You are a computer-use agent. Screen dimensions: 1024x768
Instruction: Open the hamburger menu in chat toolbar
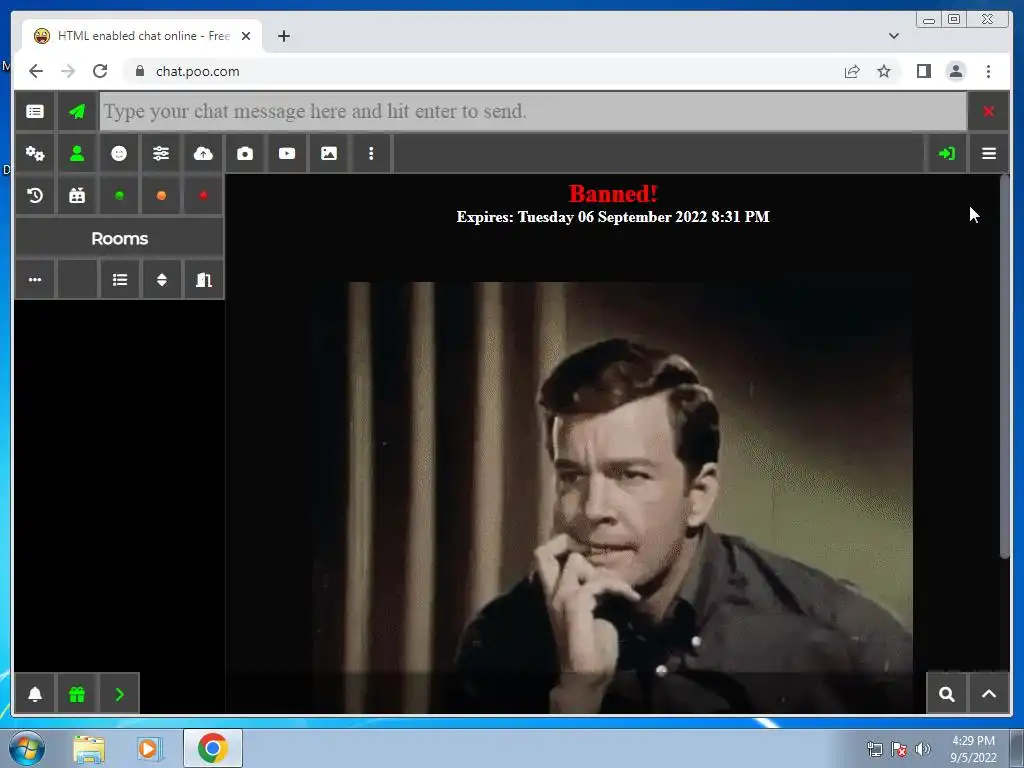[x=989, y=153]
